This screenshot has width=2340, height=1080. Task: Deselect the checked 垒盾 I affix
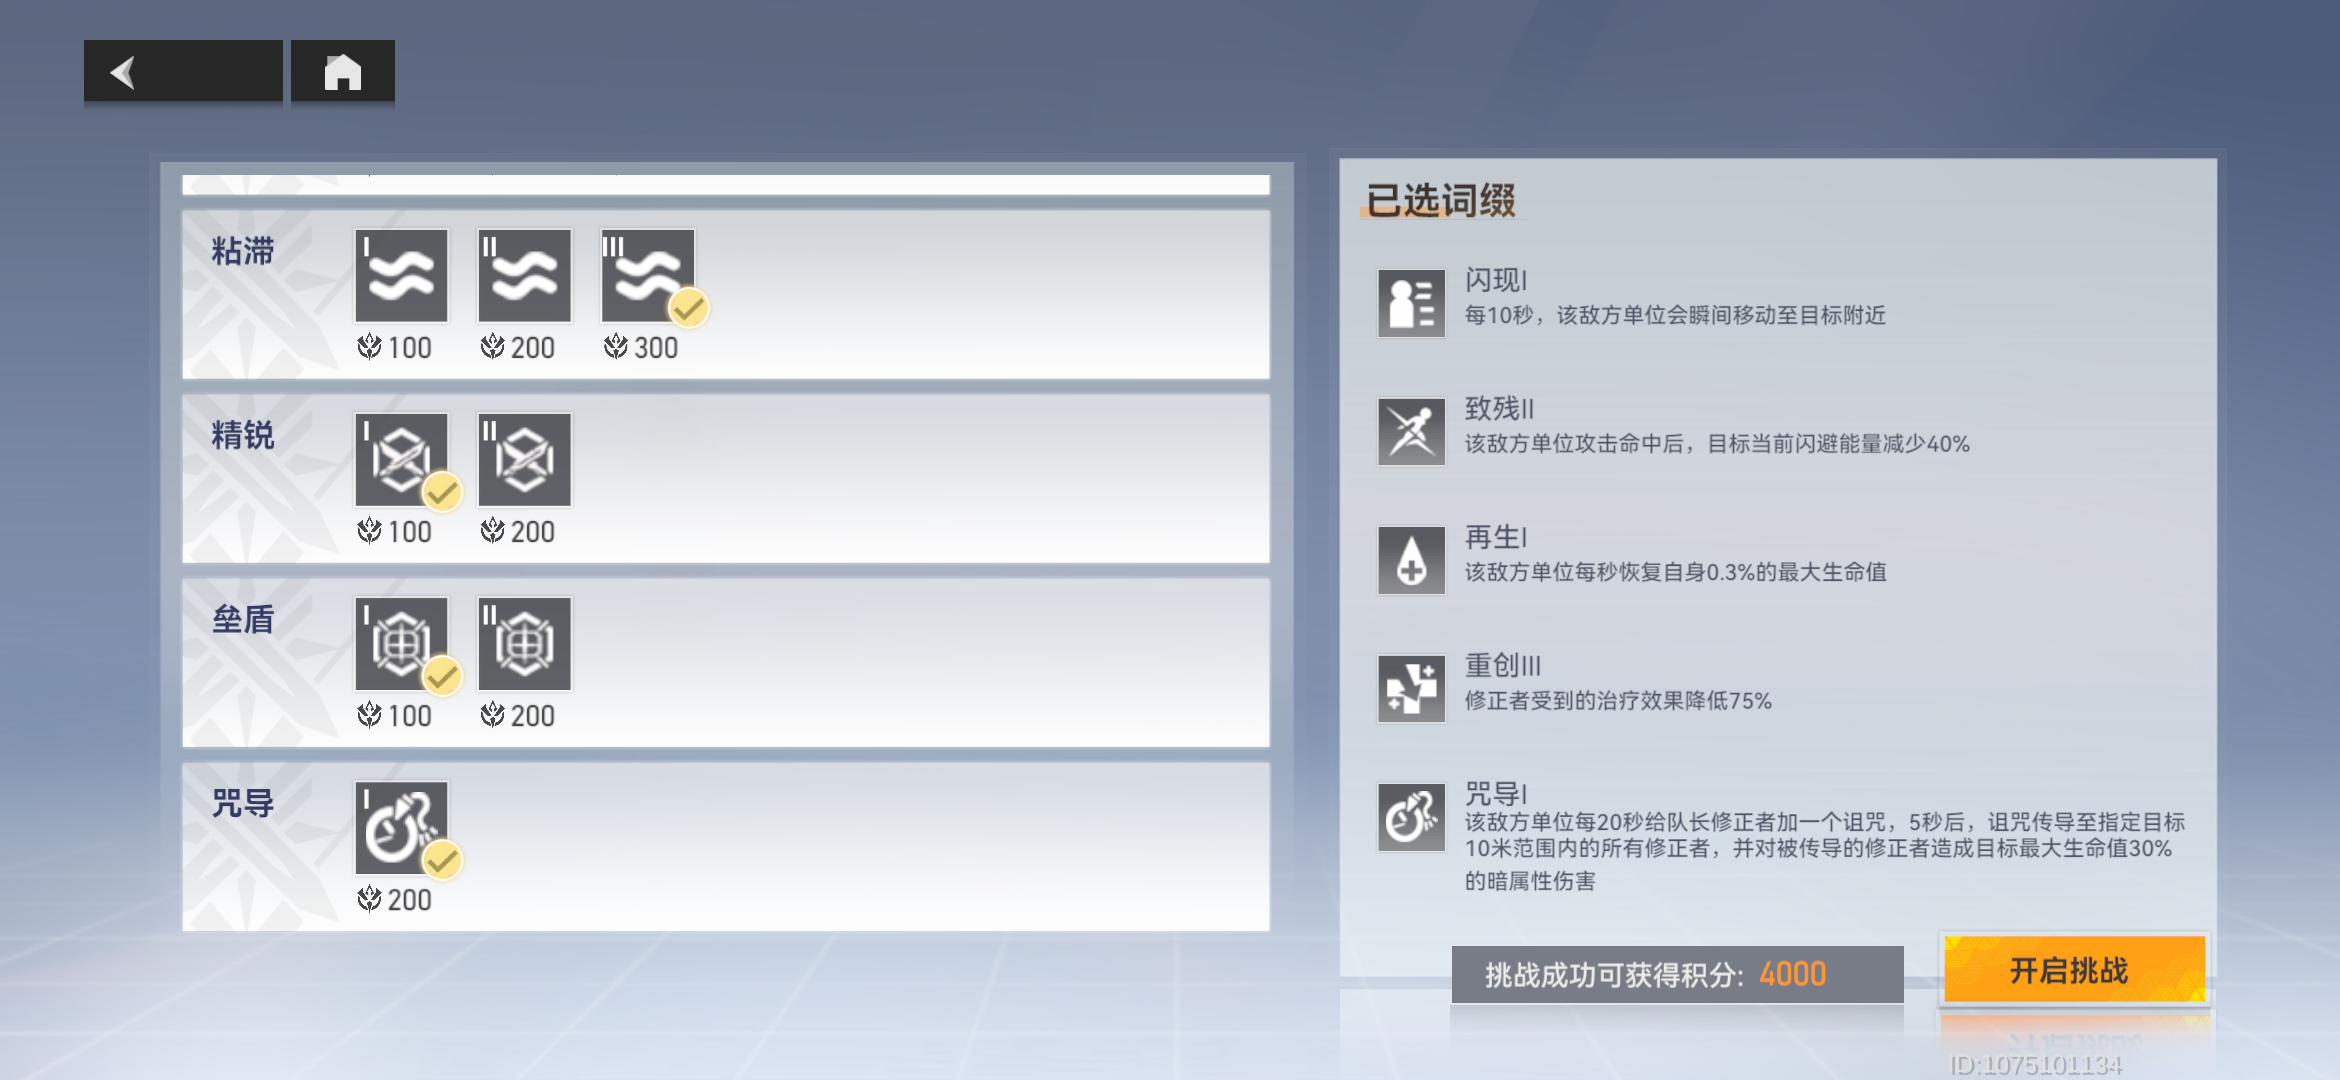coord(401,644)
